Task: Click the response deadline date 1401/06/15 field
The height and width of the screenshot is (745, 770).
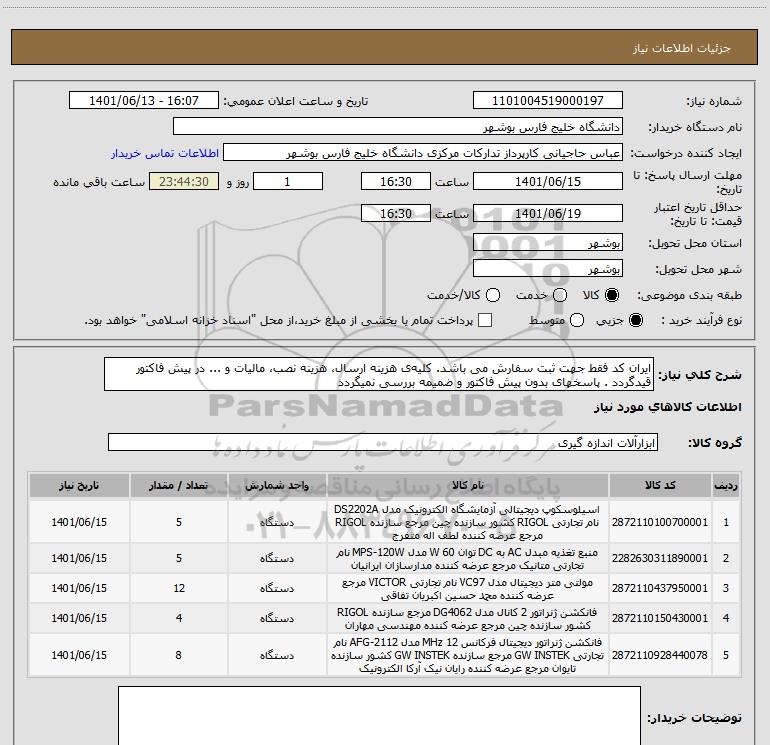Action: click(548, 182)
